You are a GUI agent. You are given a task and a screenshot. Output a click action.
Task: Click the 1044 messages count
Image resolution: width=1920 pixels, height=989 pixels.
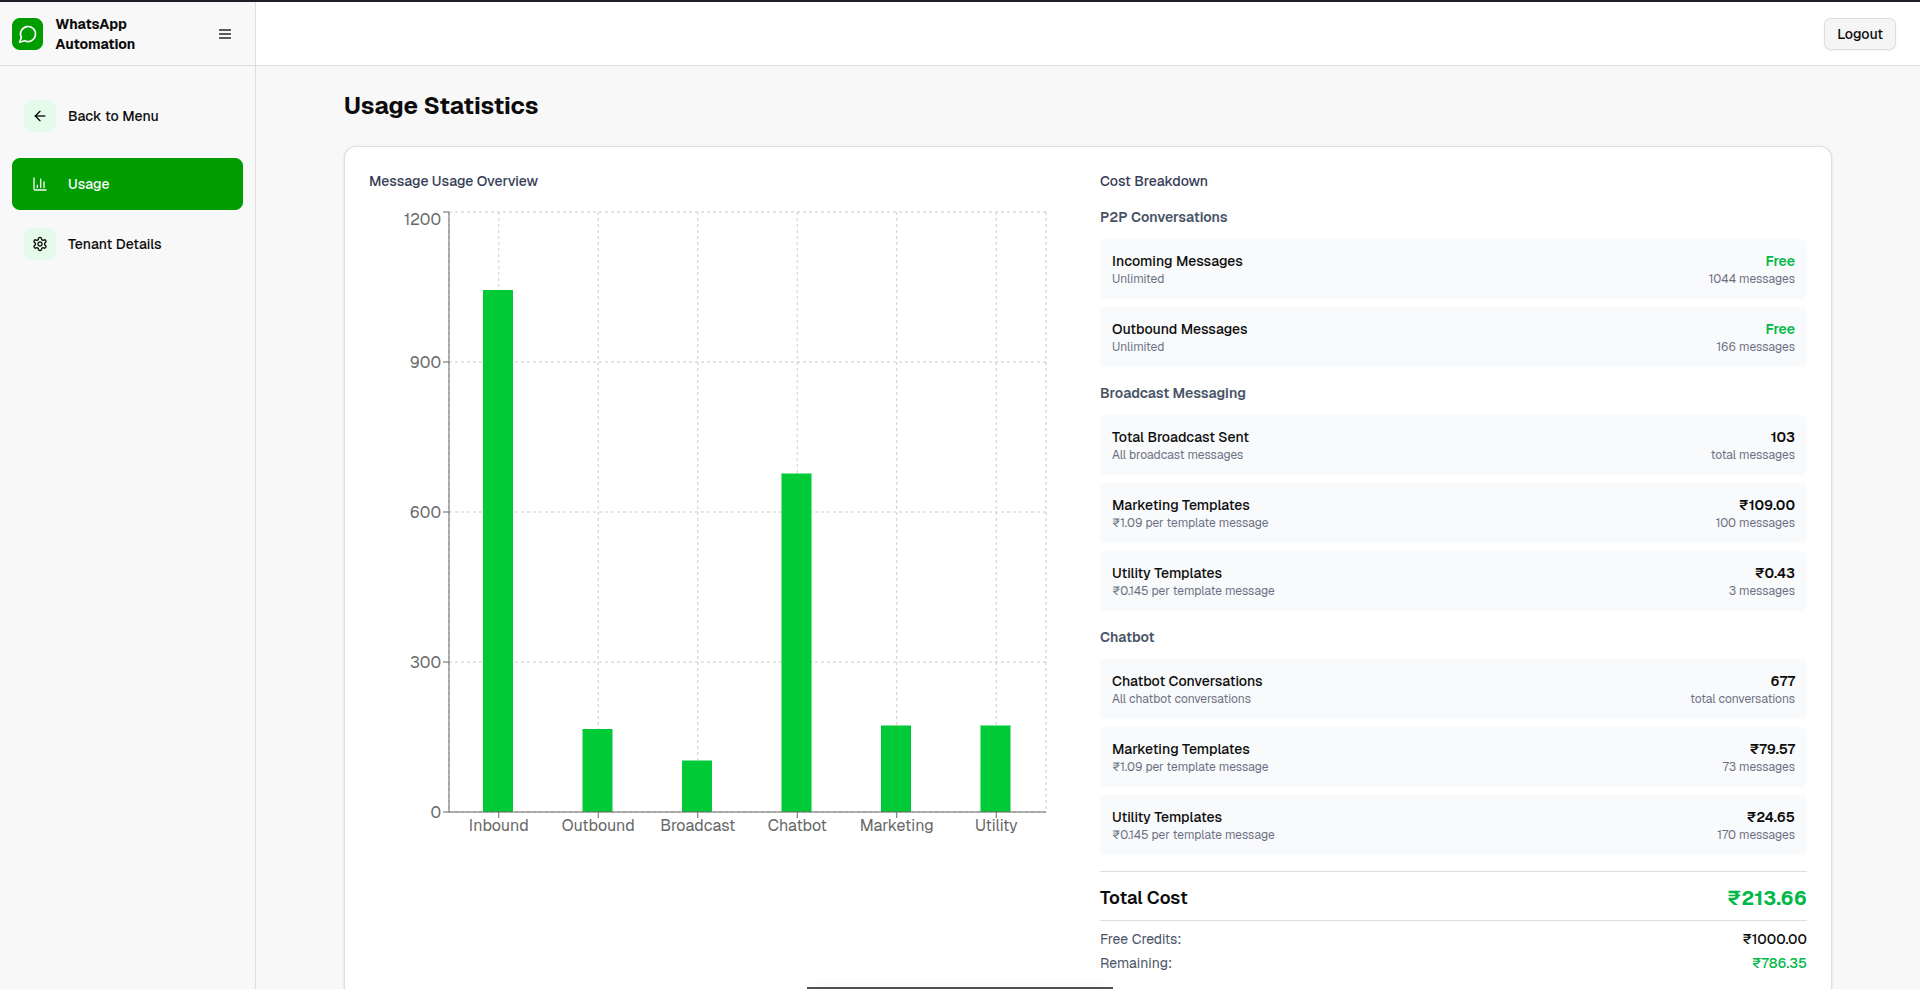click(1751, 279)
